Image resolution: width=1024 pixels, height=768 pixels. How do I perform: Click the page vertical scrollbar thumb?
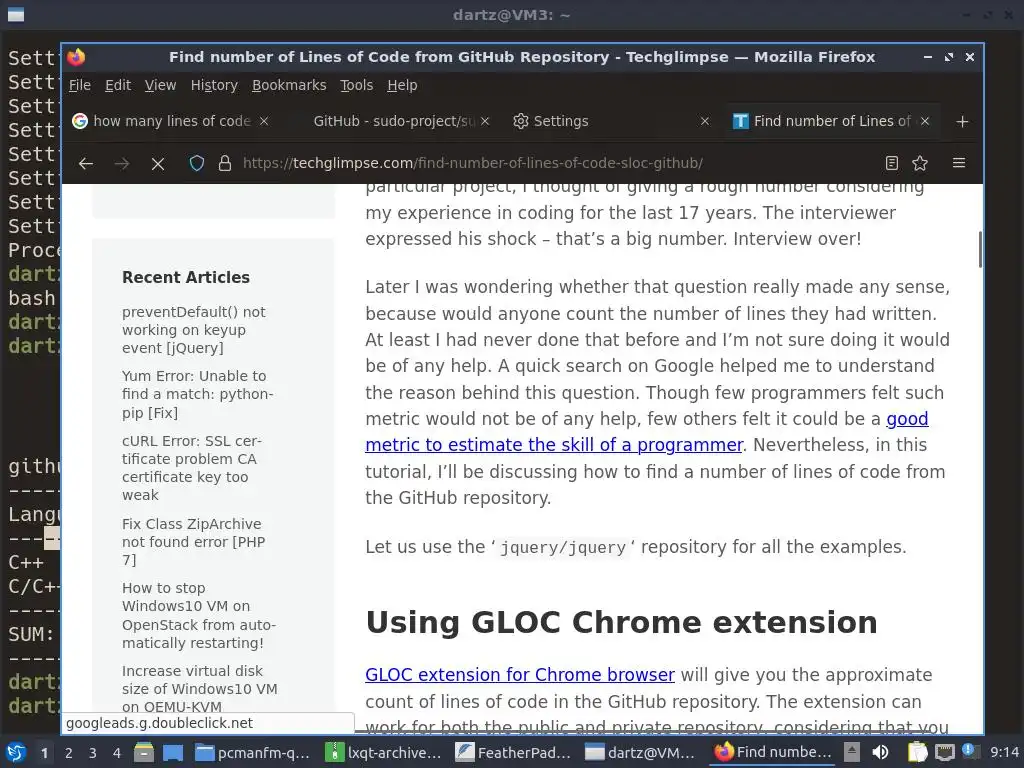[x=980, y=249]
